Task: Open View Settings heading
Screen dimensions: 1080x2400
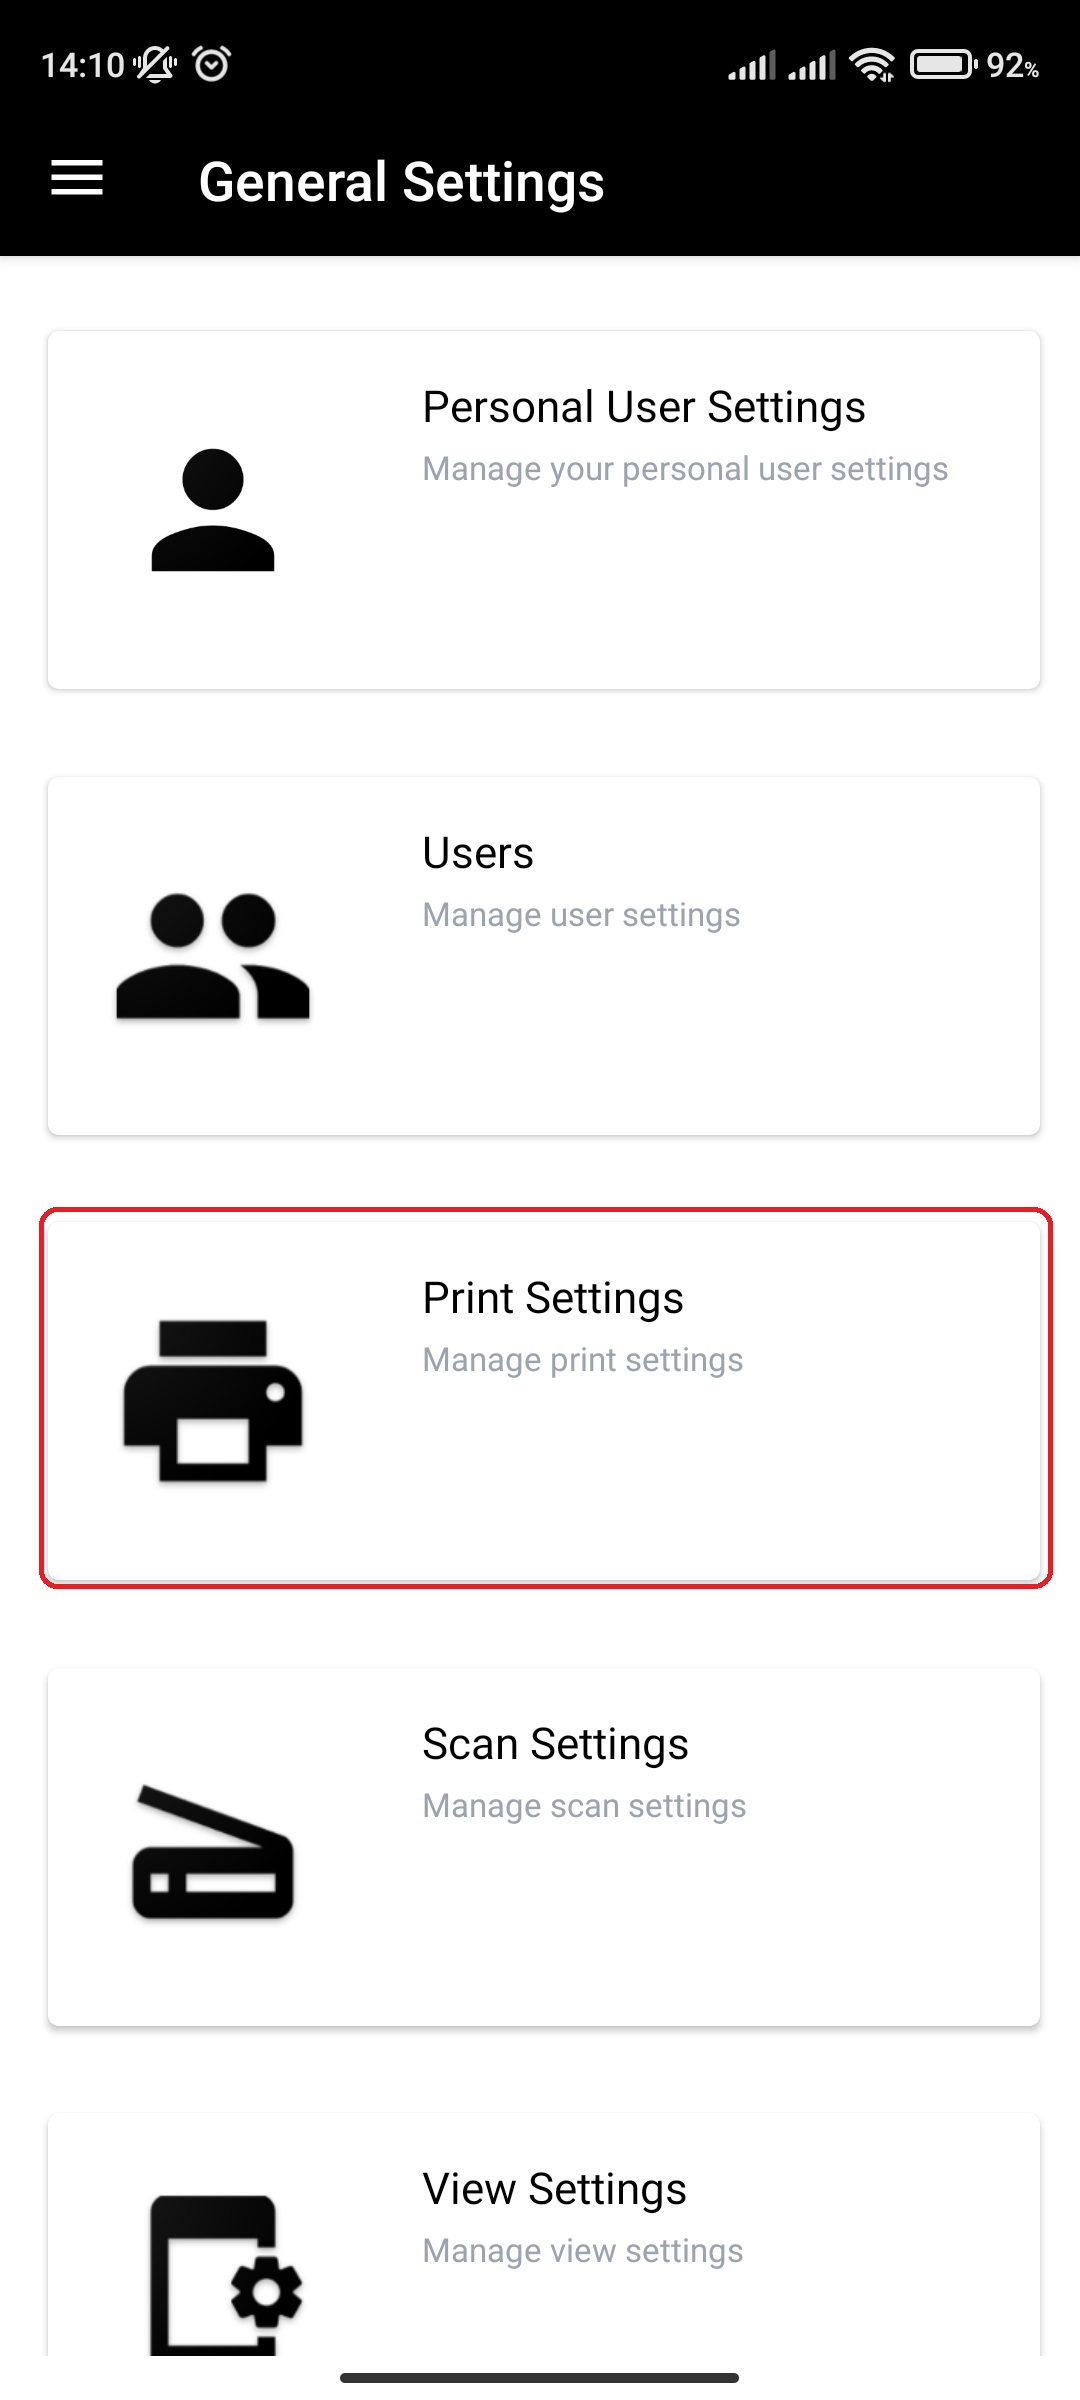Action: click(555, 2189)
